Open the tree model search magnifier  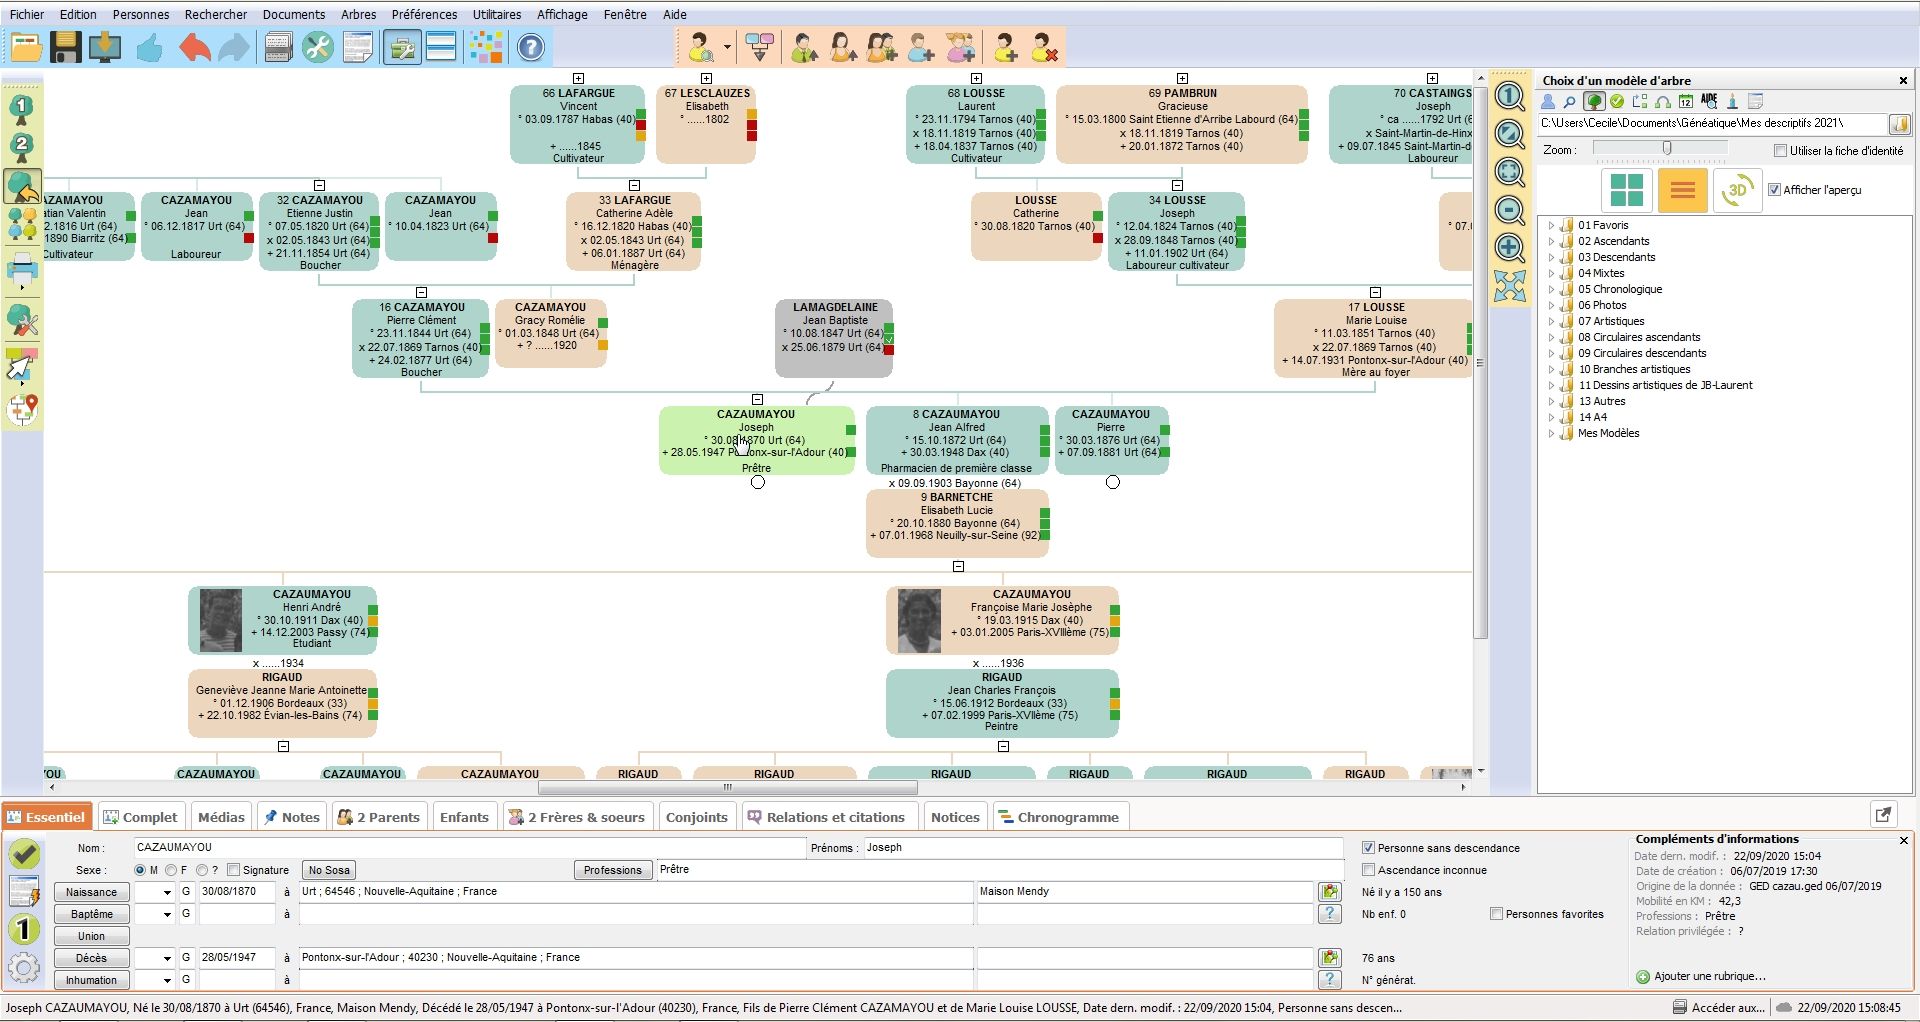(1567, 101)
